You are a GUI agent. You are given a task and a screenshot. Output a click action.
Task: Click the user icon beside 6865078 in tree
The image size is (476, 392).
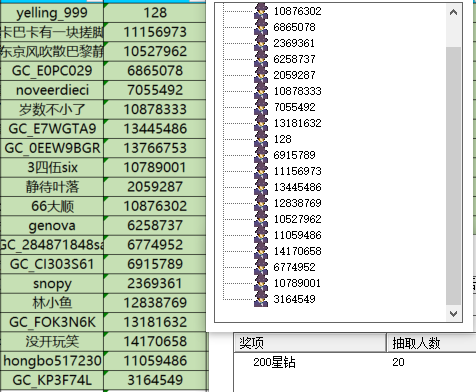(261, 27)
